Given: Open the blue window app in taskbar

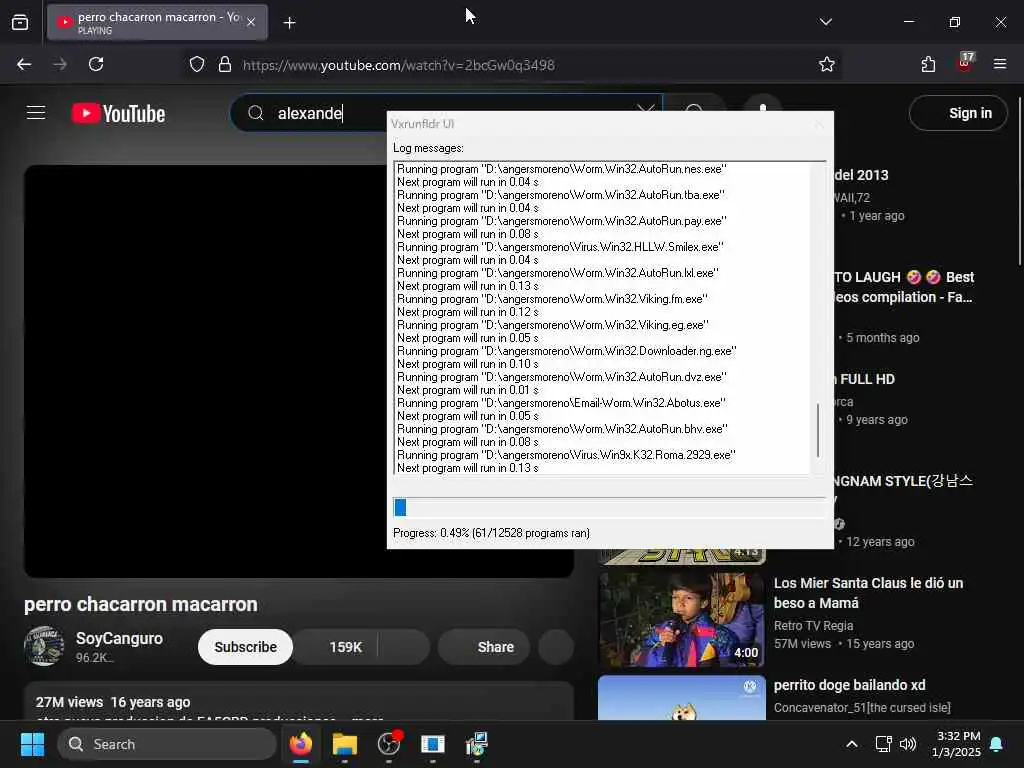Looking at the screenshot, I should tap(432, 744).
